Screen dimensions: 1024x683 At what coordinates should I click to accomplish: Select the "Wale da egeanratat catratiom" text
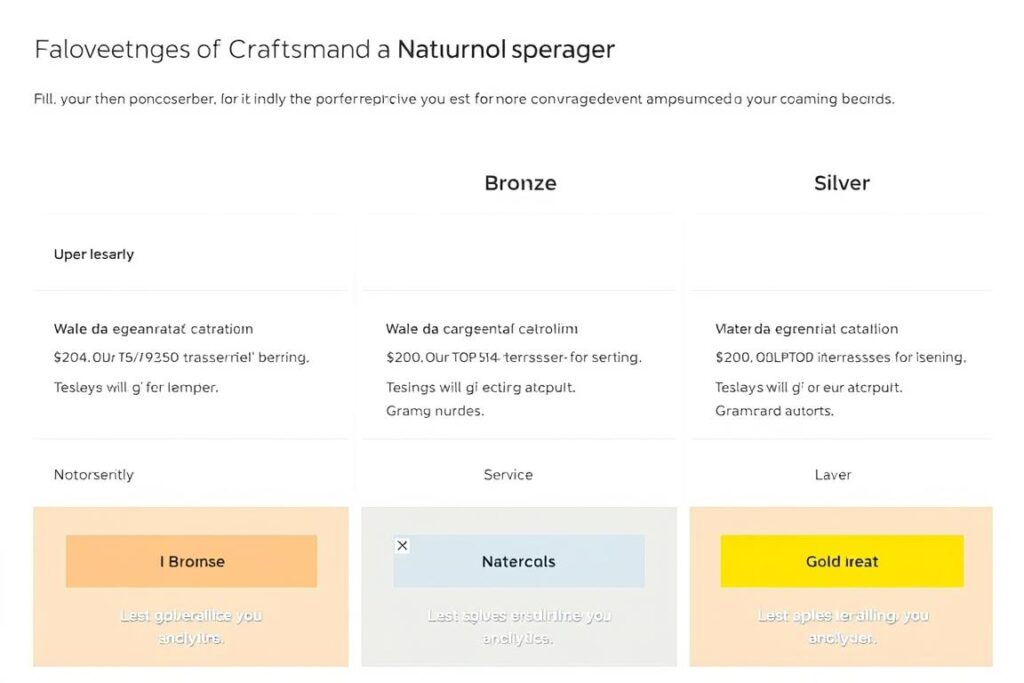click(x=153, y=328)
